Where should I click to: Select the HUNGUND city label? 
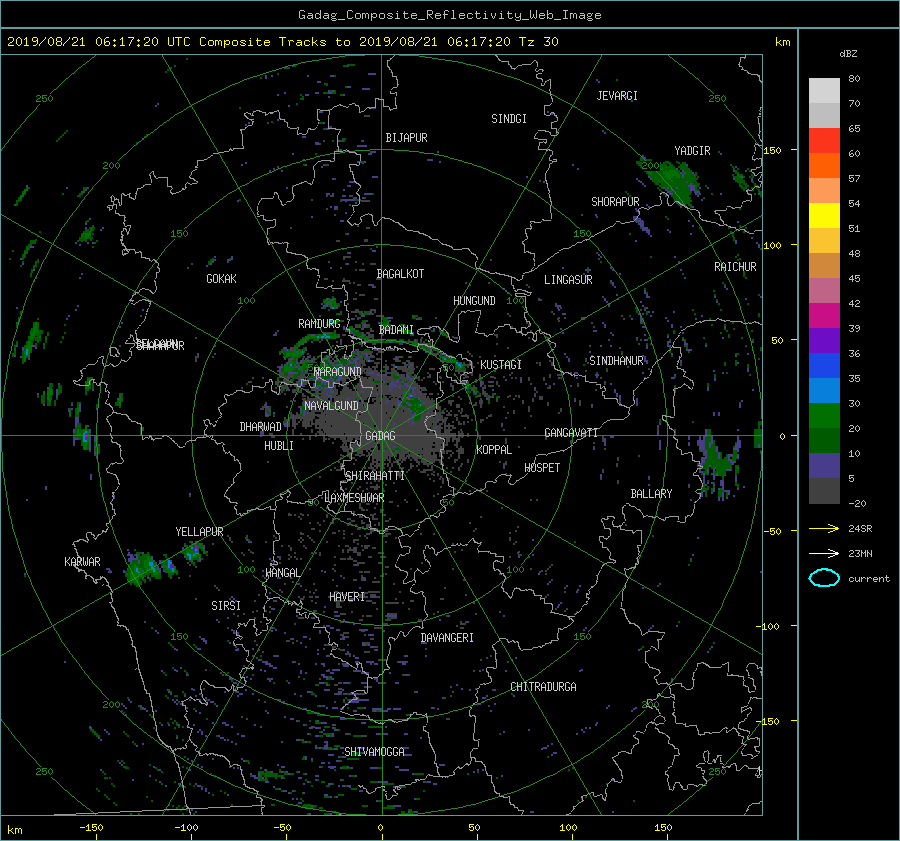(x=474, y=301)
